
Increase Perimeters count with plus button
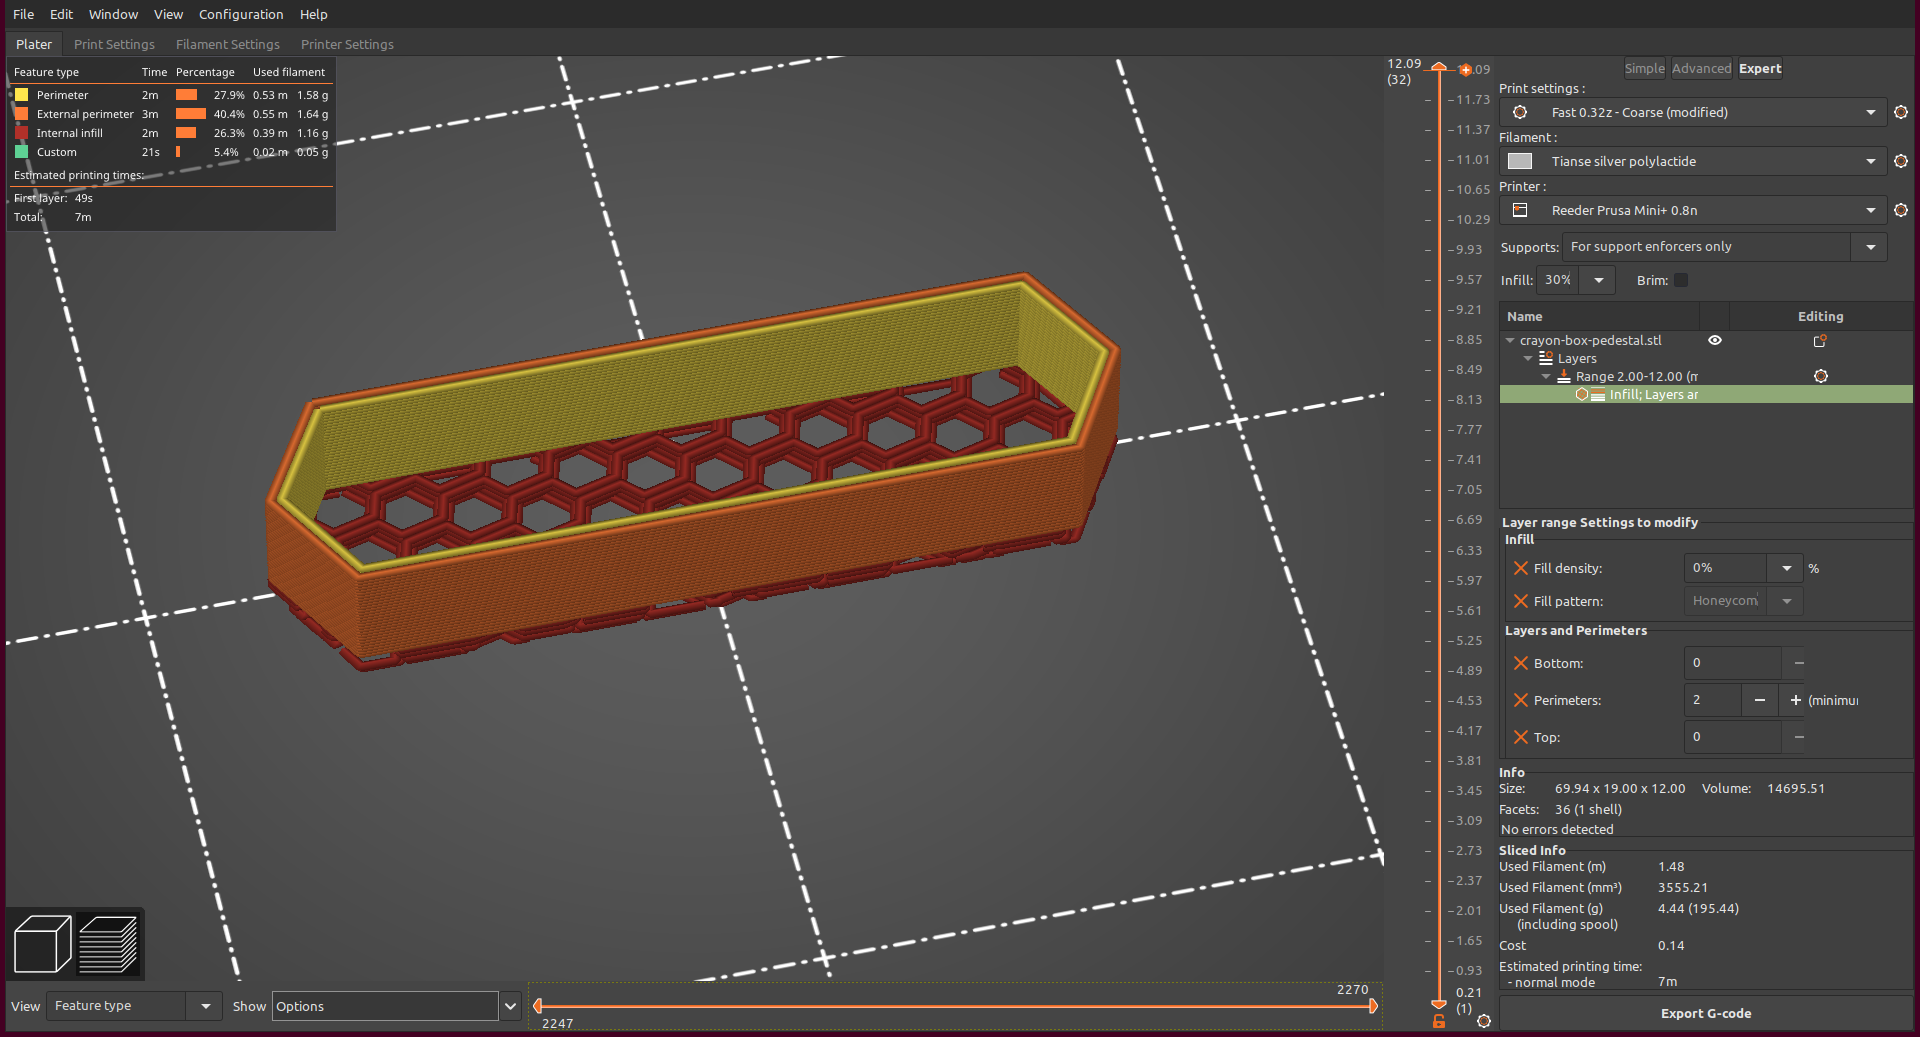tap(1795, 700)
